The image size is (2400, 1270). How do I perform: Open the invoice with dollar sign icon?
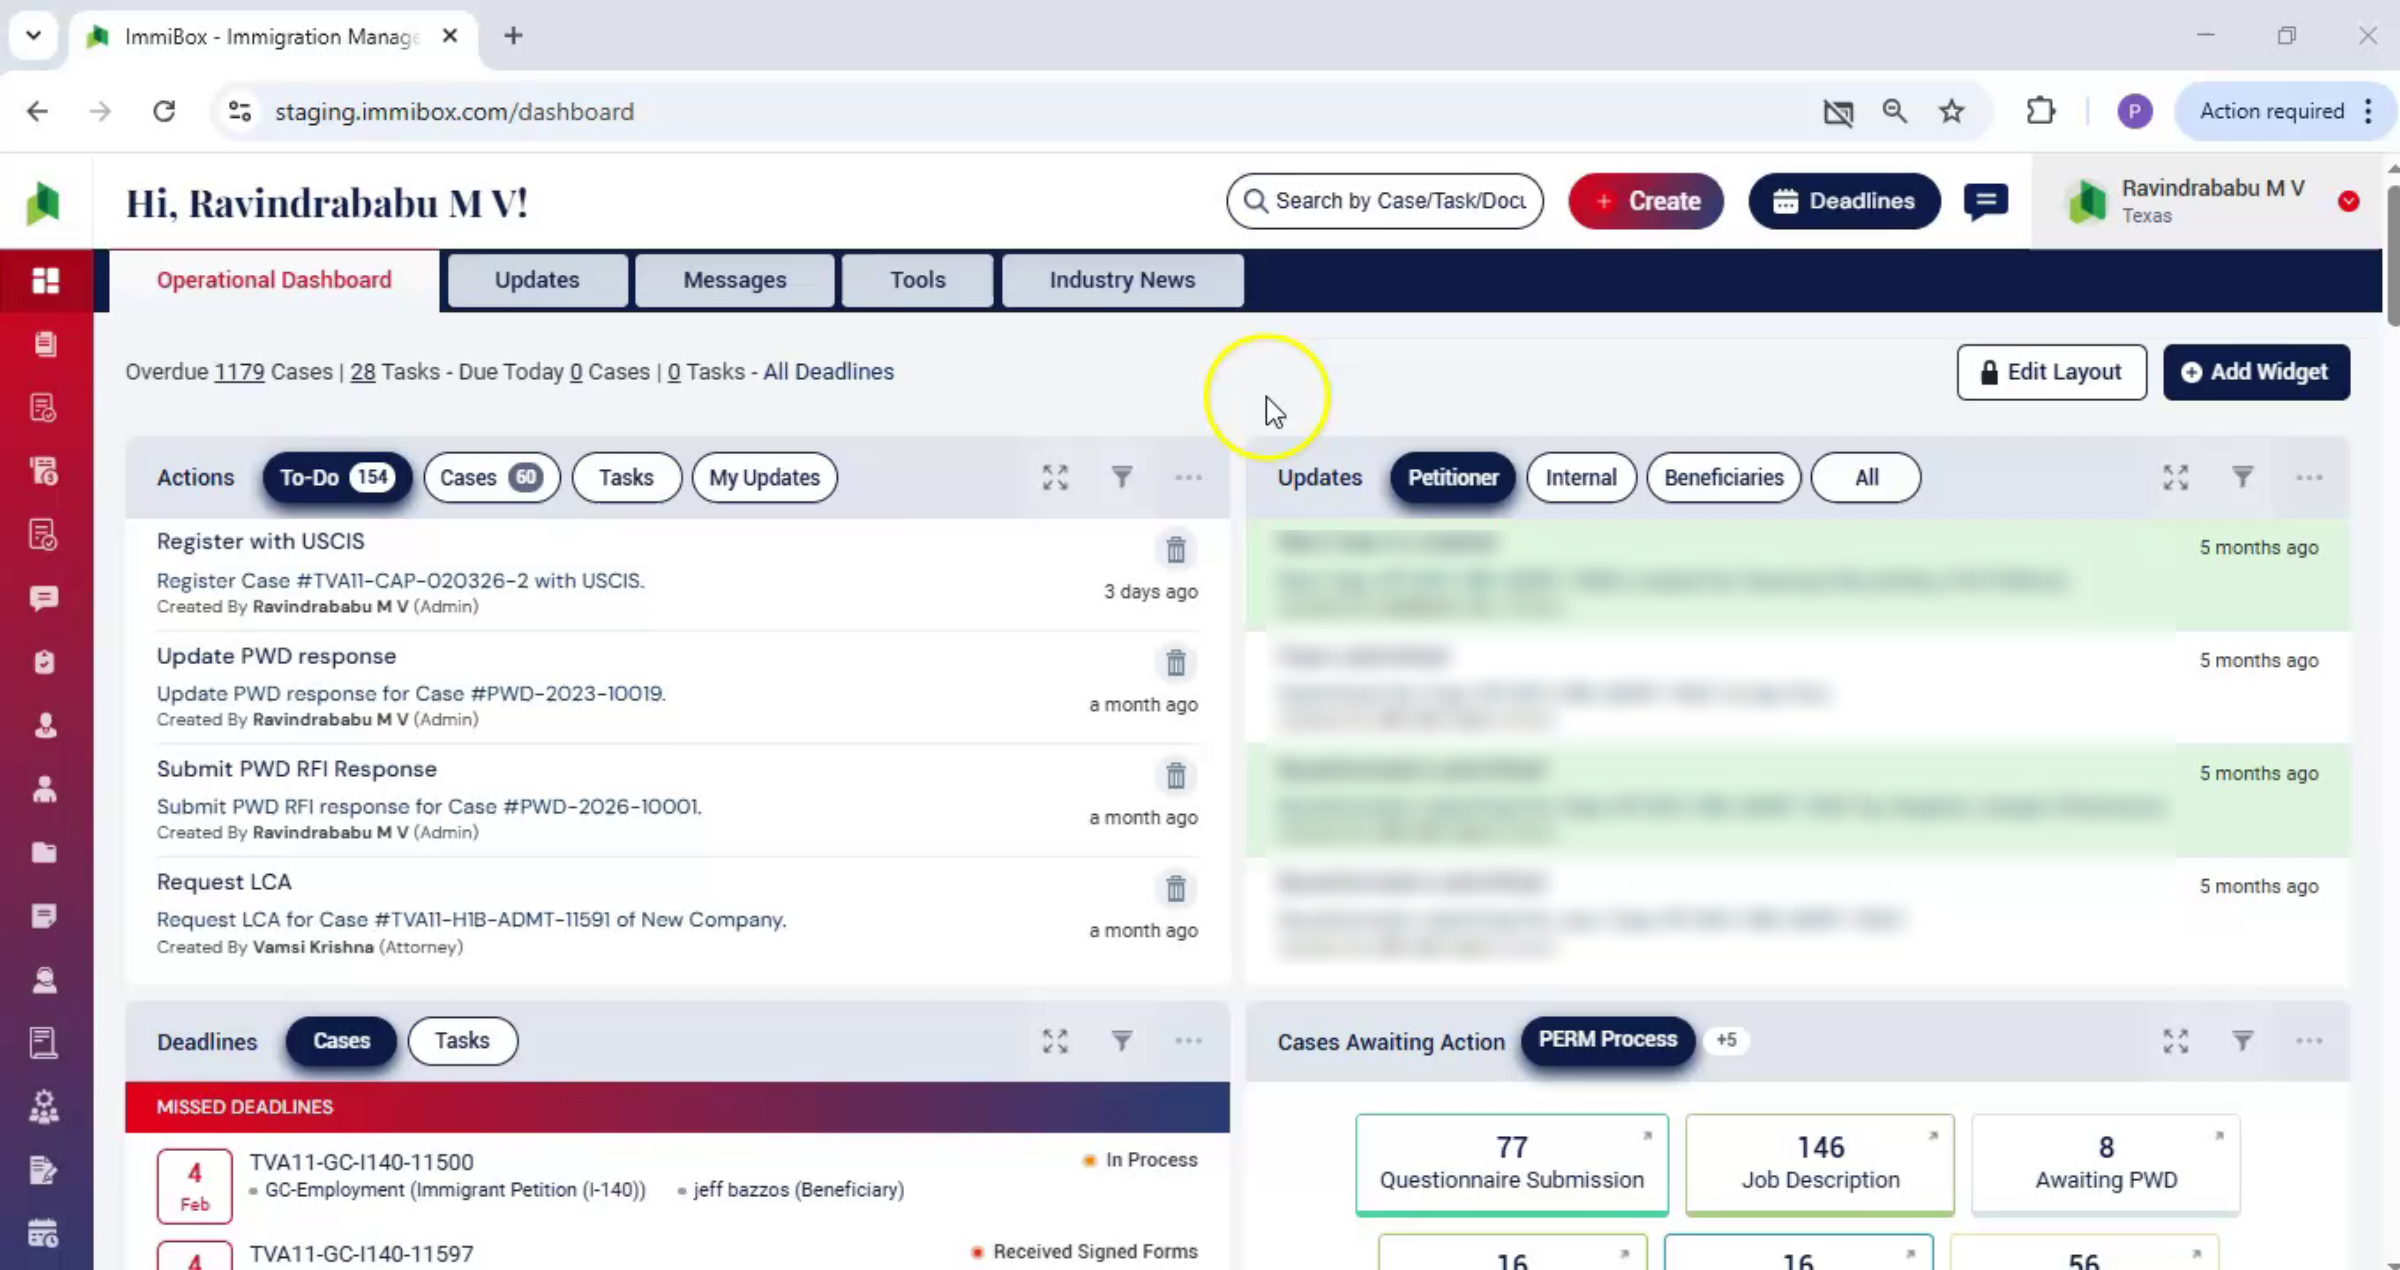coord(45,471)
